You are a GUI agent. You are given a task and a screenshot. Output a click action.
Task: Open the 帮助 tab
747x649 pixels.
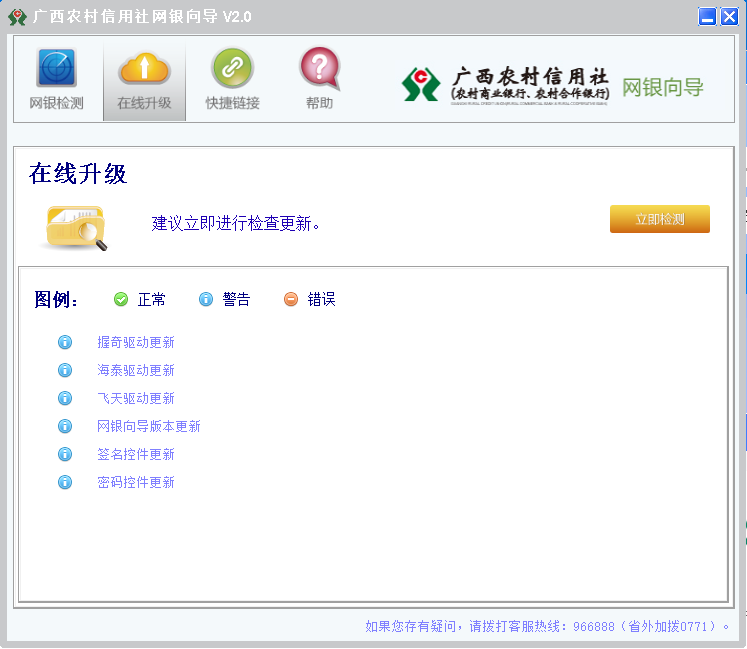(x=319, y=80)
